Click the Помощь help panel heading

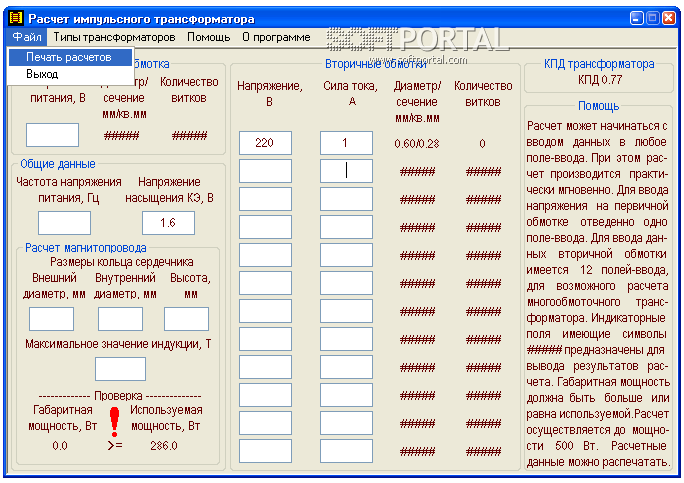(x=598, y=106)
